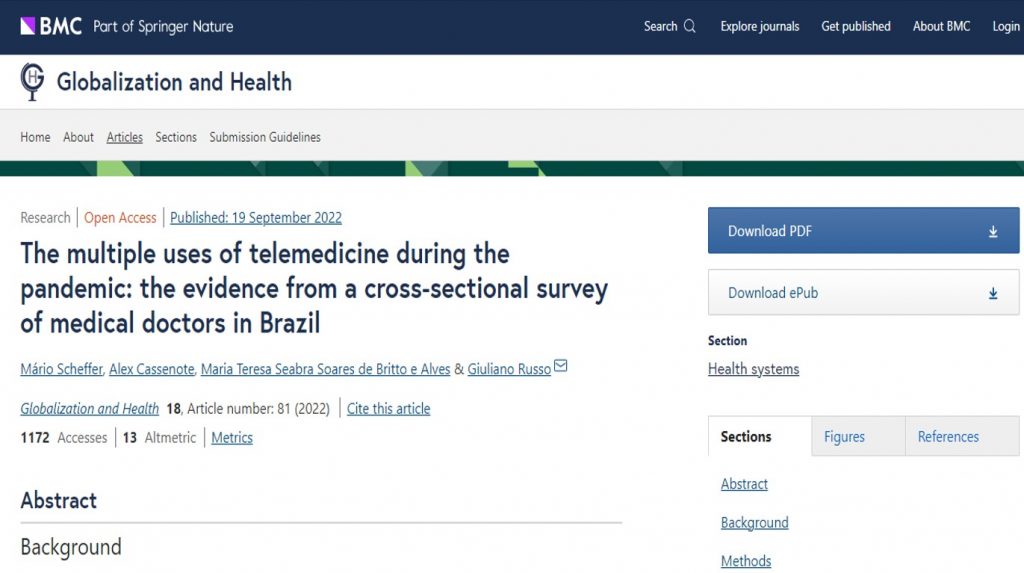The height and width of the screenshot is (573, 1024).
Task: Switch to the Figures tab
Action: [x=844, y=437]
